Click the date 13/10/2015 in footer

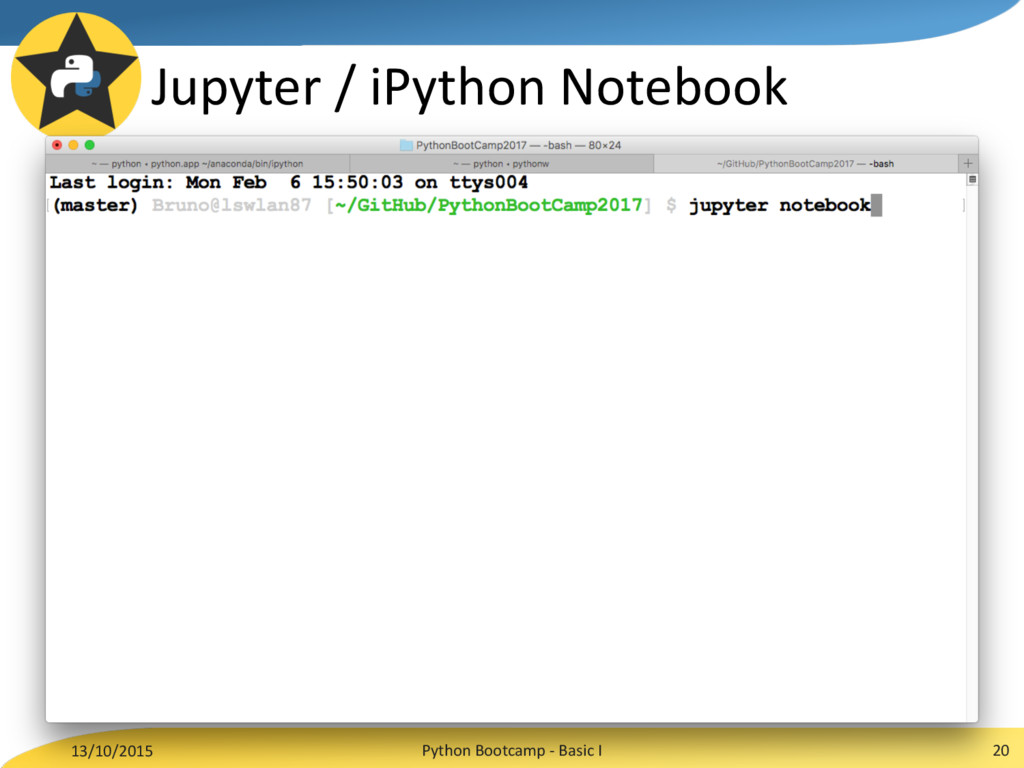click(x=112, y=751)
